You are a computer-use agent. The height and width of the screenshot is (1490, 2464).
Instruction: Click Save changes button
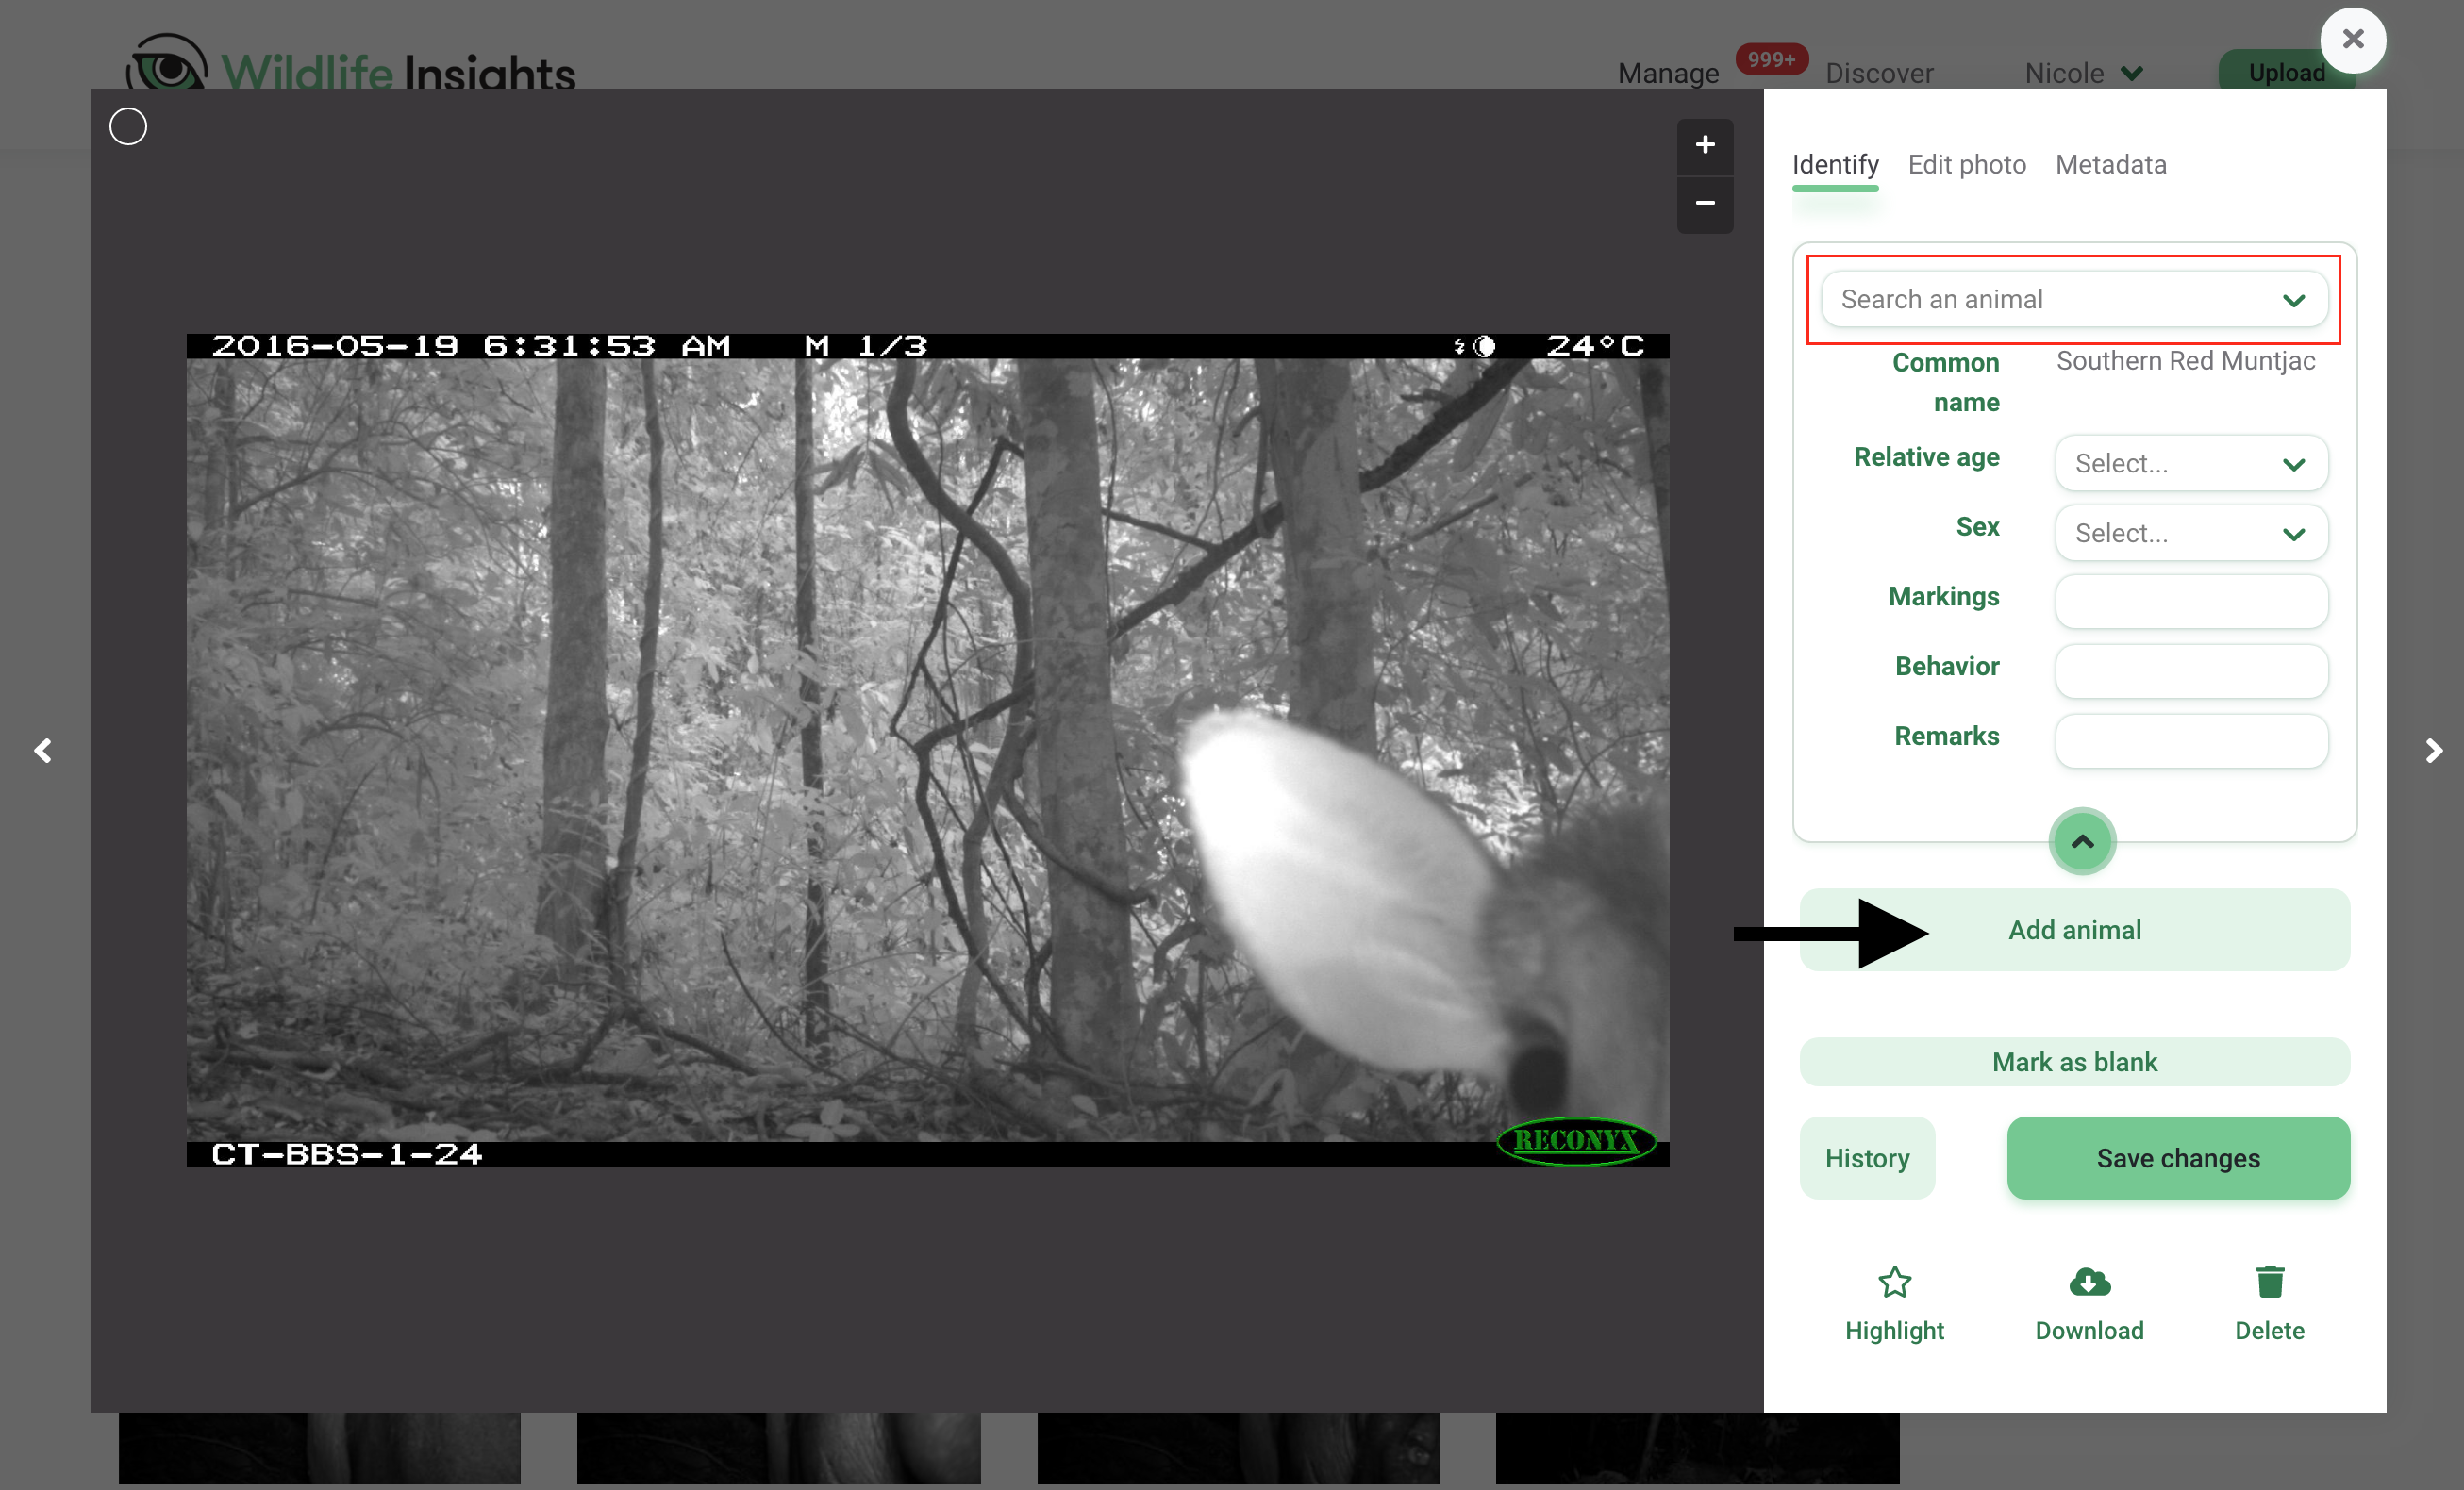tap(2178, 1158)
